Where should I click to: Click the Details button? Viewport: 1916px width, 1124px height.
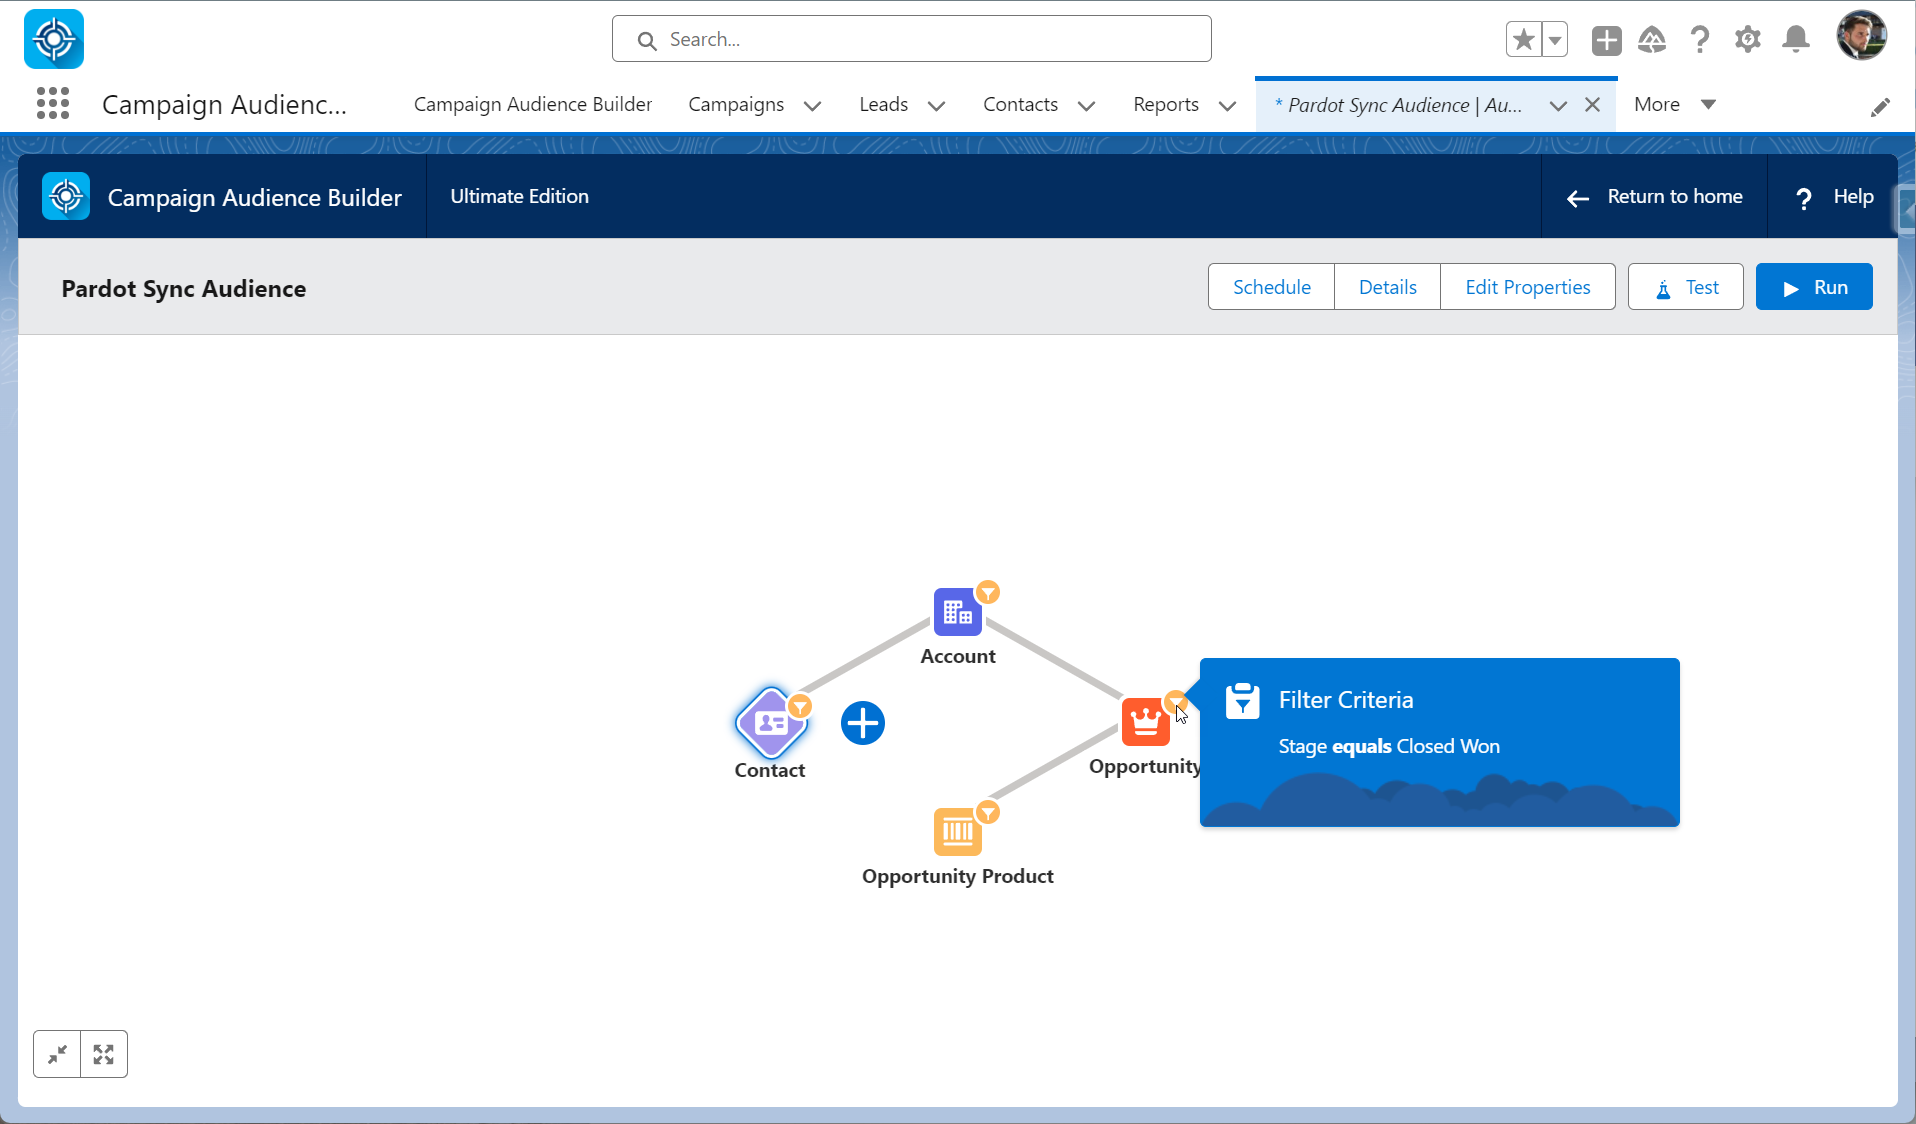click(x=1388, y=287)
